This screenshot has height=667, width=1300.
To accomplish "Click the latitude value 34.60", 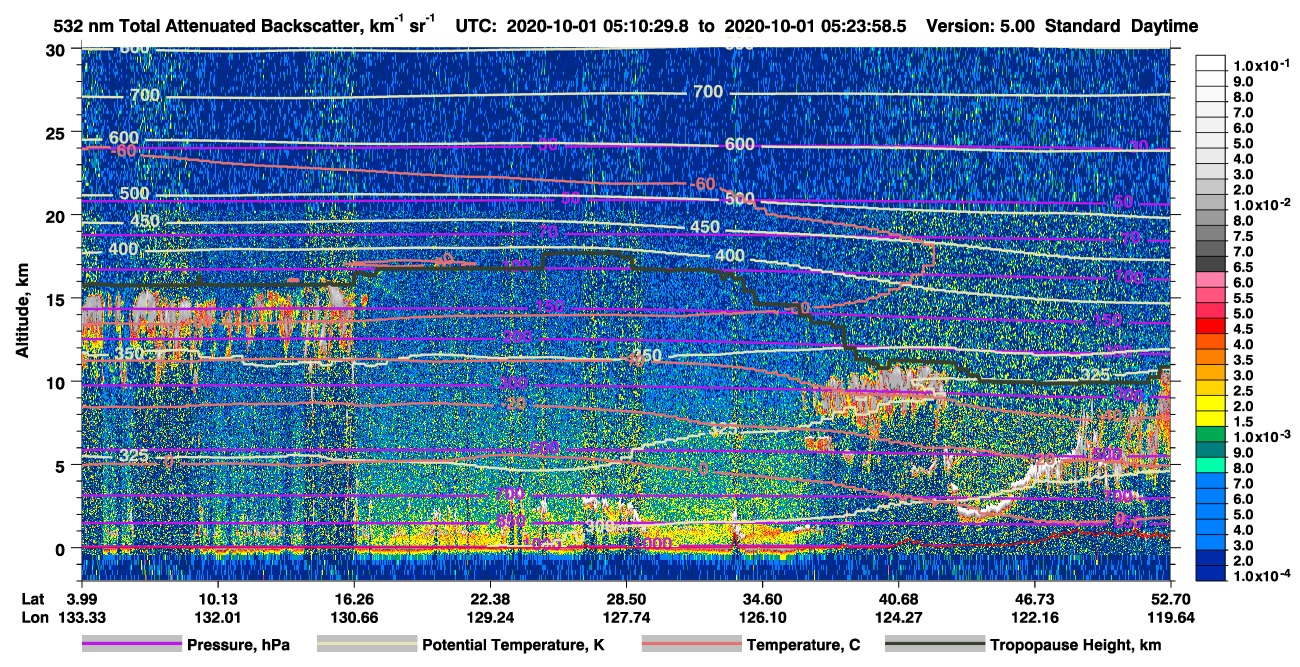I will click(x=763, y=598).
